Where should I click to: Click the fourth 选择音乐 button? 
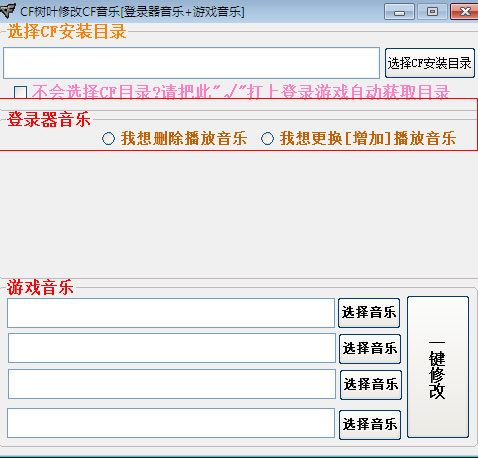(x=370, y=425)
